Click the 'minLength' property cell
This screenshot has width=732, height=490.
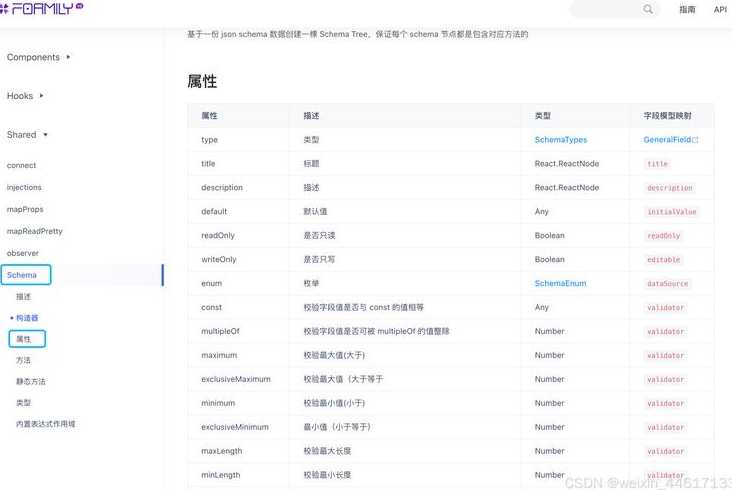239,475
